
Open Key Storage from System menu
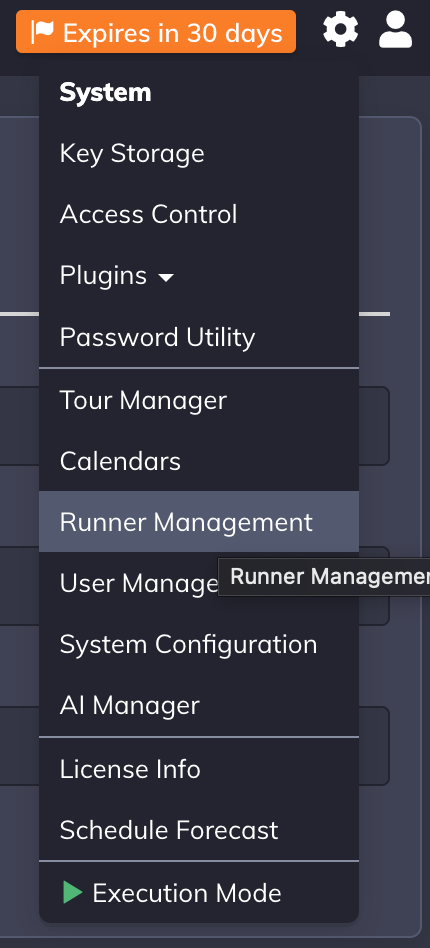(199, 154)
